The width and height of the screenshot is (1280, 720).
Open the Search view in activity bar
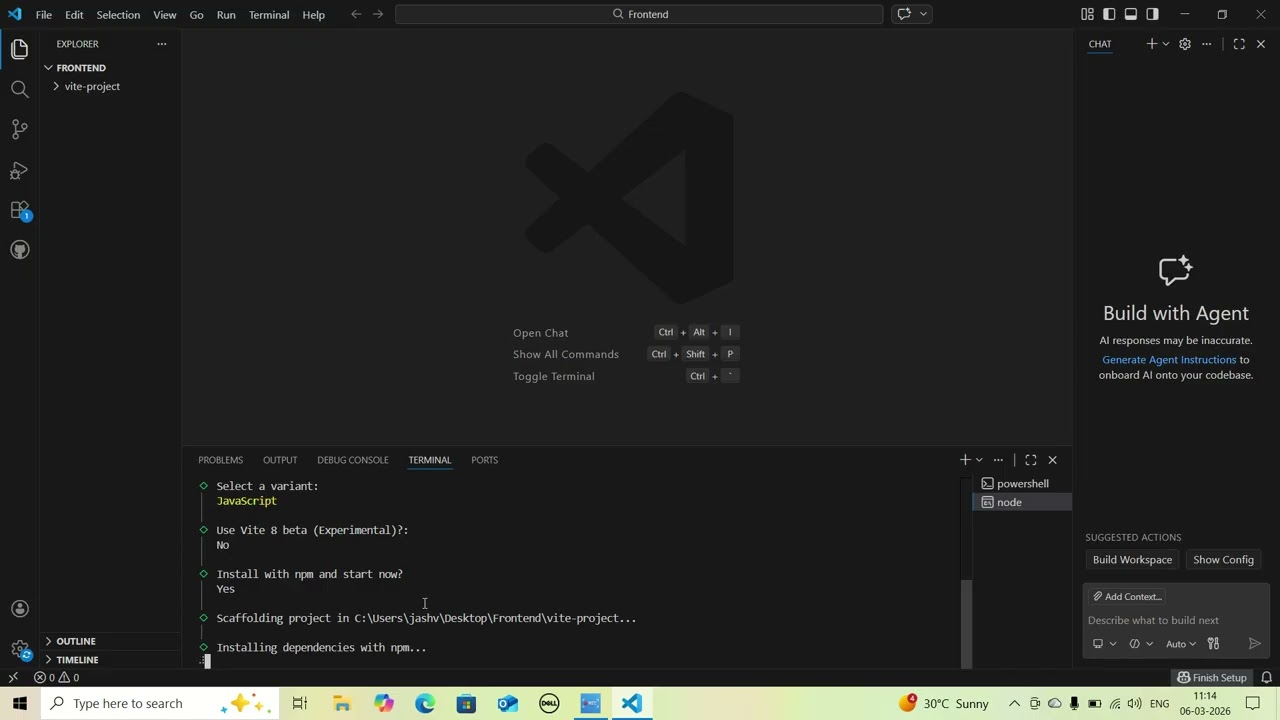click(x=19, y=89)
